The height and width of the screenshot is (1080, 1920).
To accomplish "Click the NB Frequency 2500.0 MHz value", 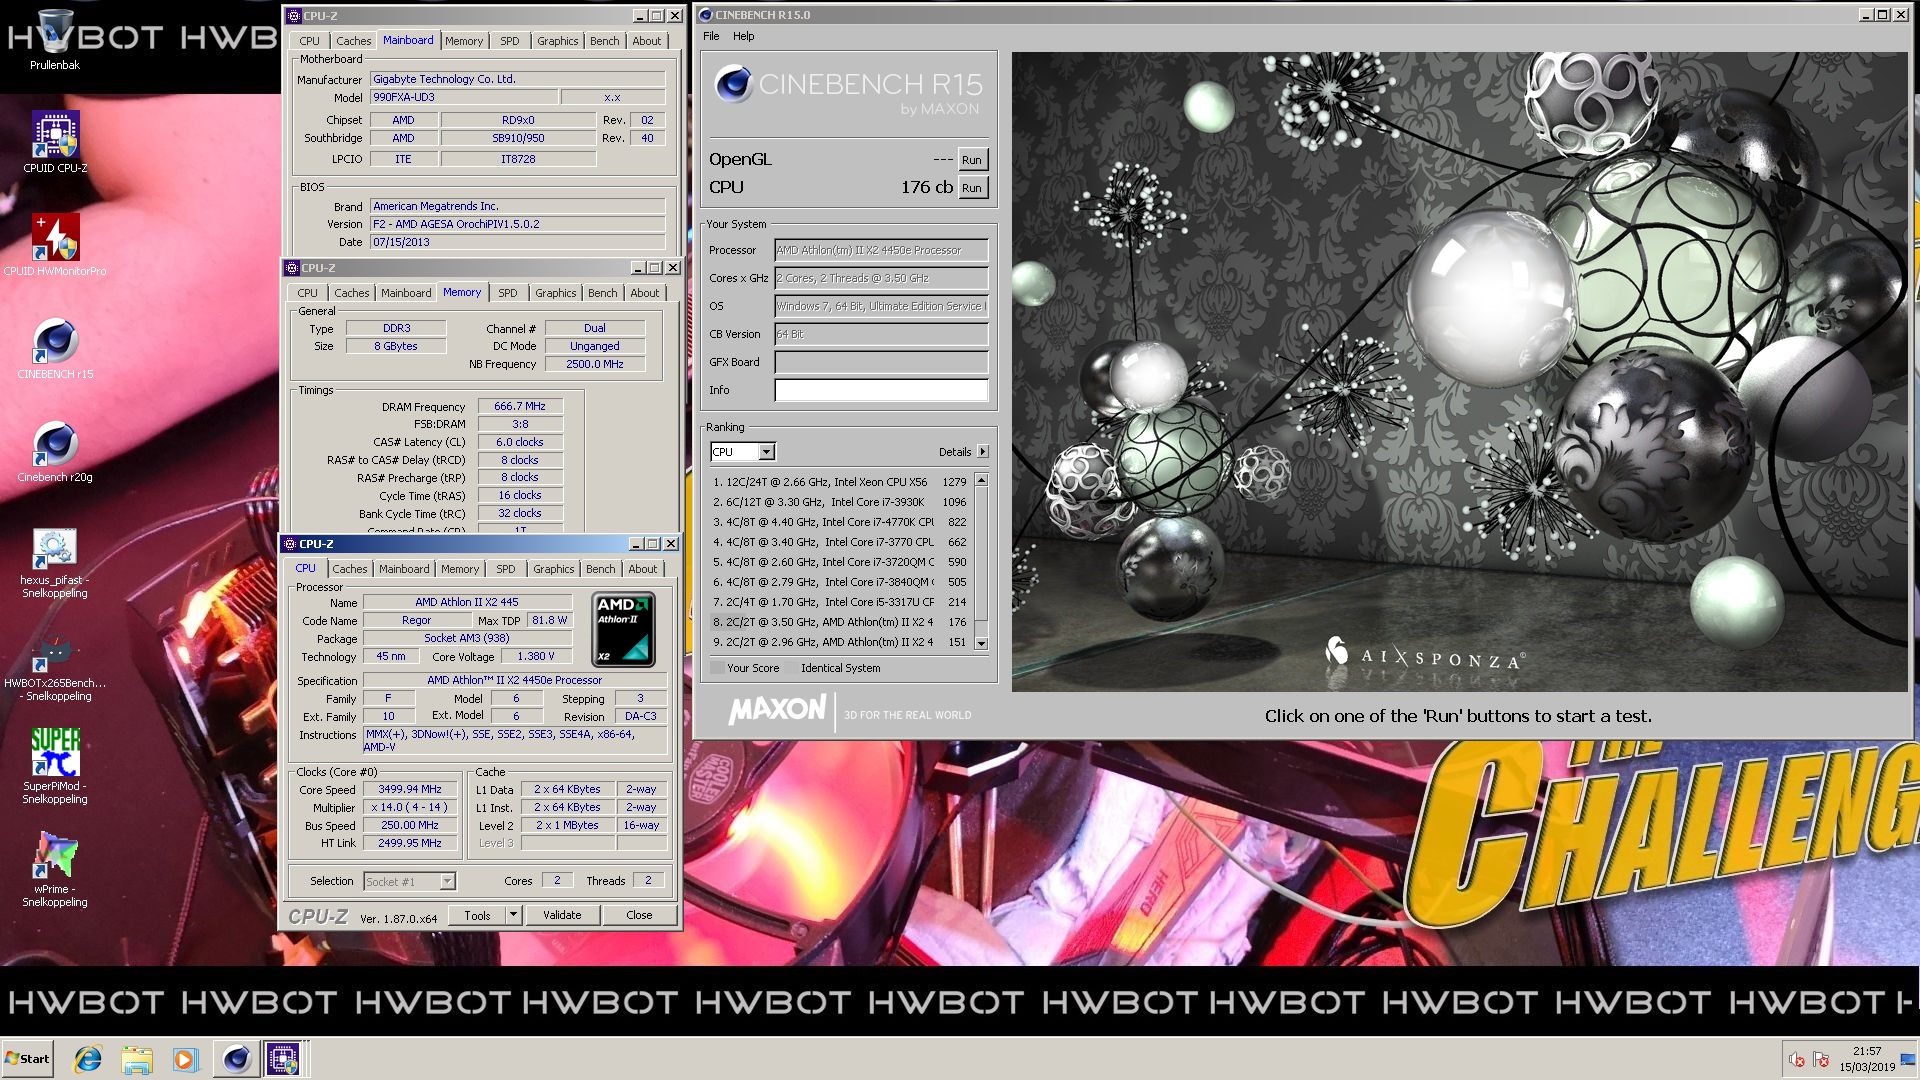I will pos(595,364).
